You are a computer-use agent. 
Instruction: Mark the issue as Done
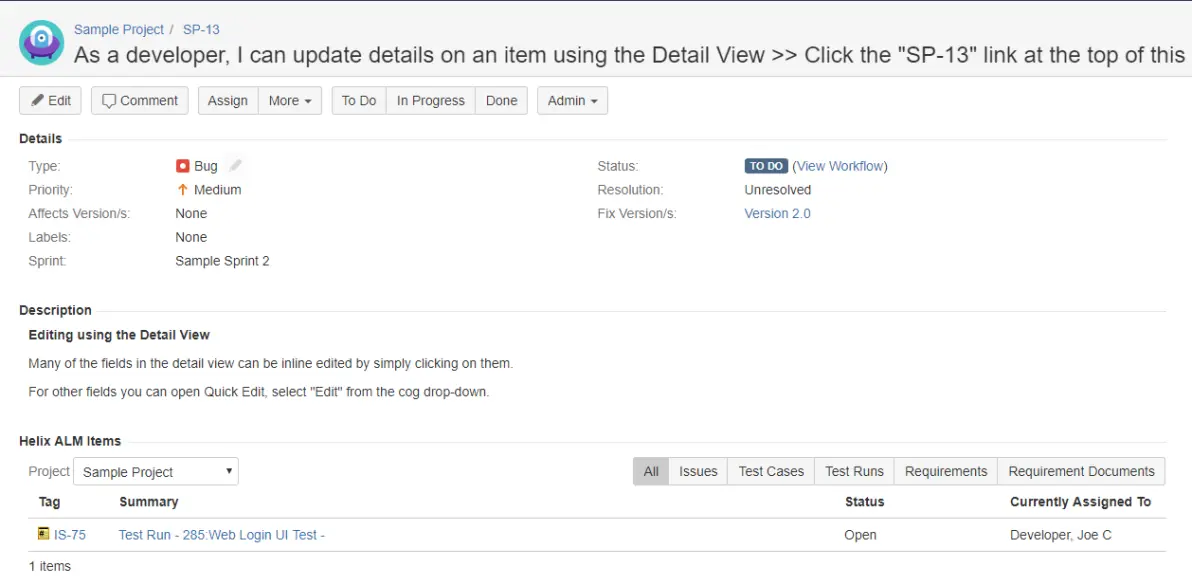[502, 100]
